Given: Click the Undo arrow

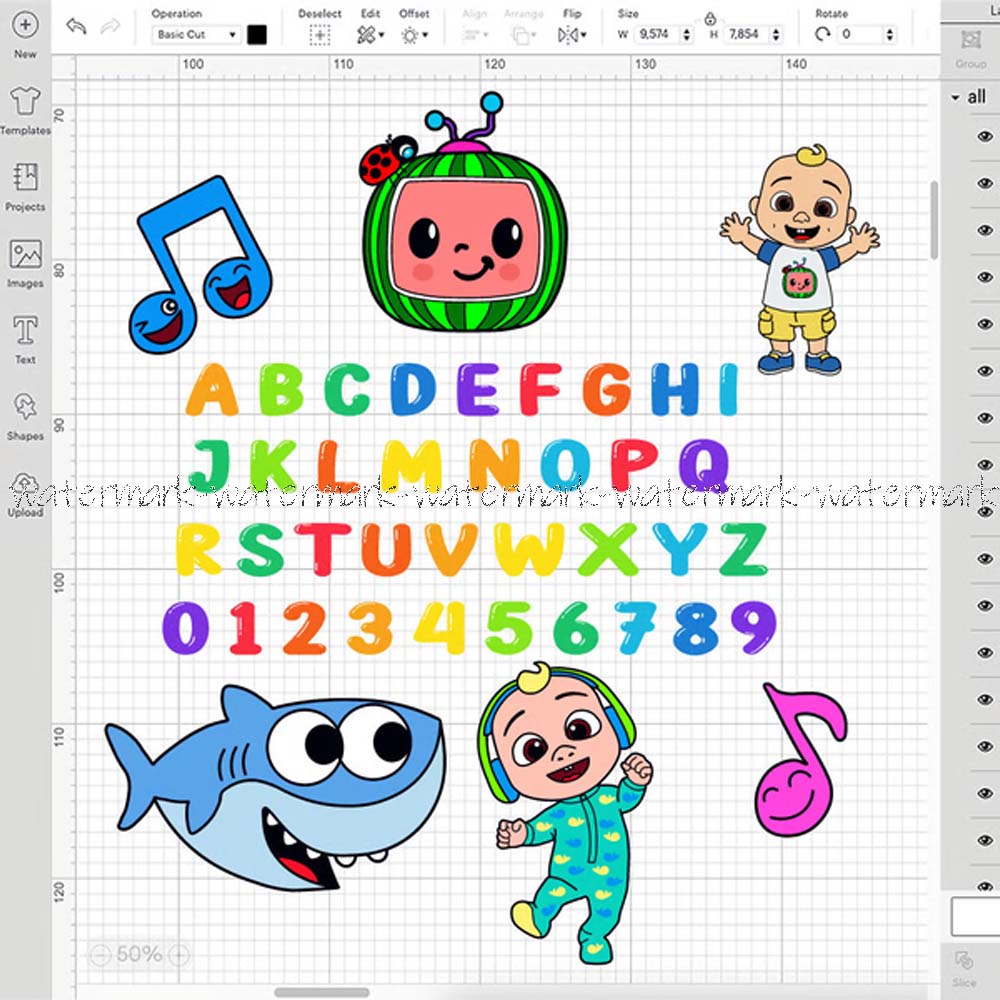Looking at the screenshot, I should (x=76, y=27).
